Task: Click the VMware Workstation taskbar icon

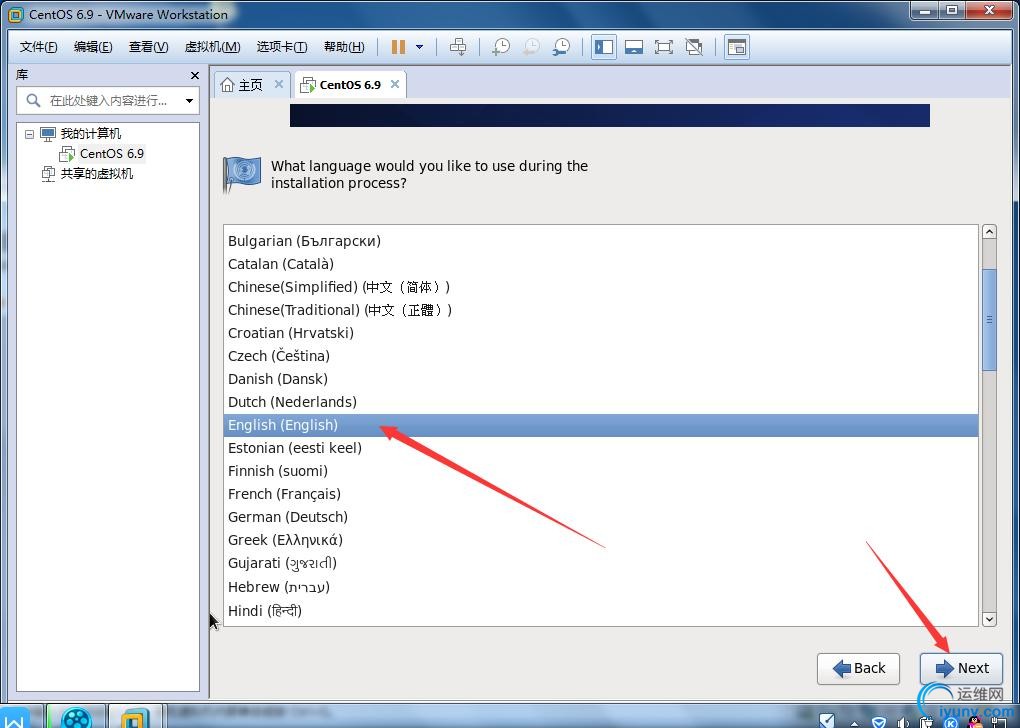Action: tap(135, 716)
